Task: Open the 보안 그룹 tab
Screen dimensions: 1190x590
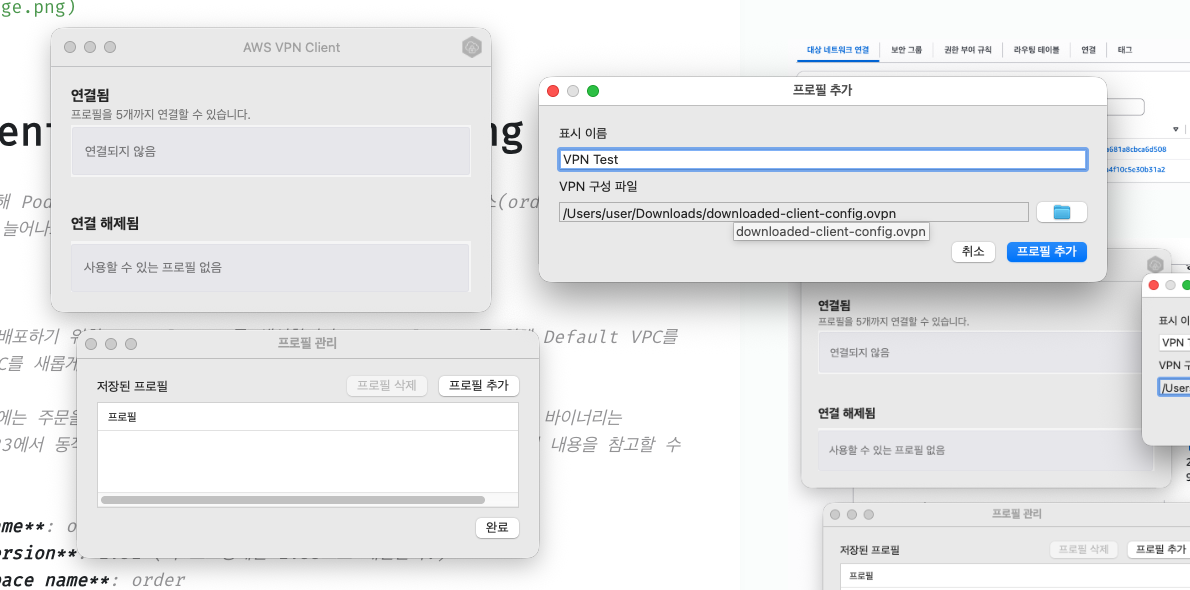Action: 906,50
